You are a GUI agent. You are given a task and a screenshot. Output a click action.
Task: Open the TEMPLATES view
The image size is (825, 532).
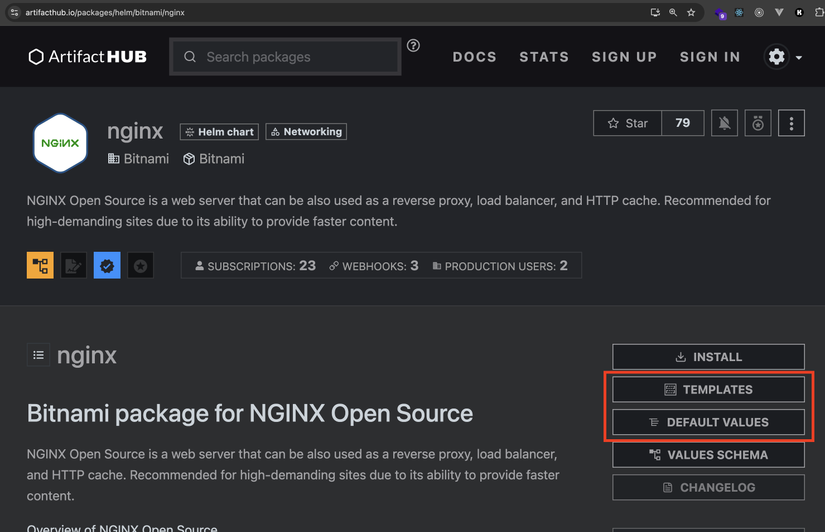pos(708,389)
